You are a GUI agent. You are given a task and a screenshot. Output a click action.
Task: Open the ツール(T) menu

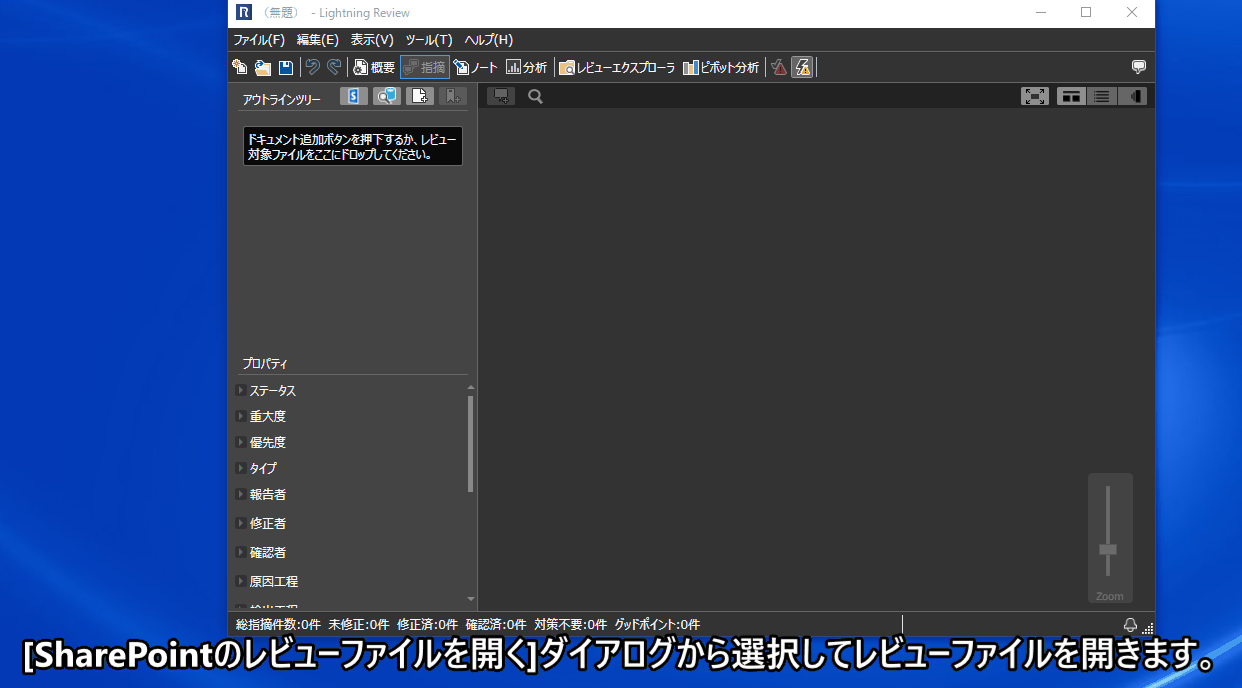429,40
